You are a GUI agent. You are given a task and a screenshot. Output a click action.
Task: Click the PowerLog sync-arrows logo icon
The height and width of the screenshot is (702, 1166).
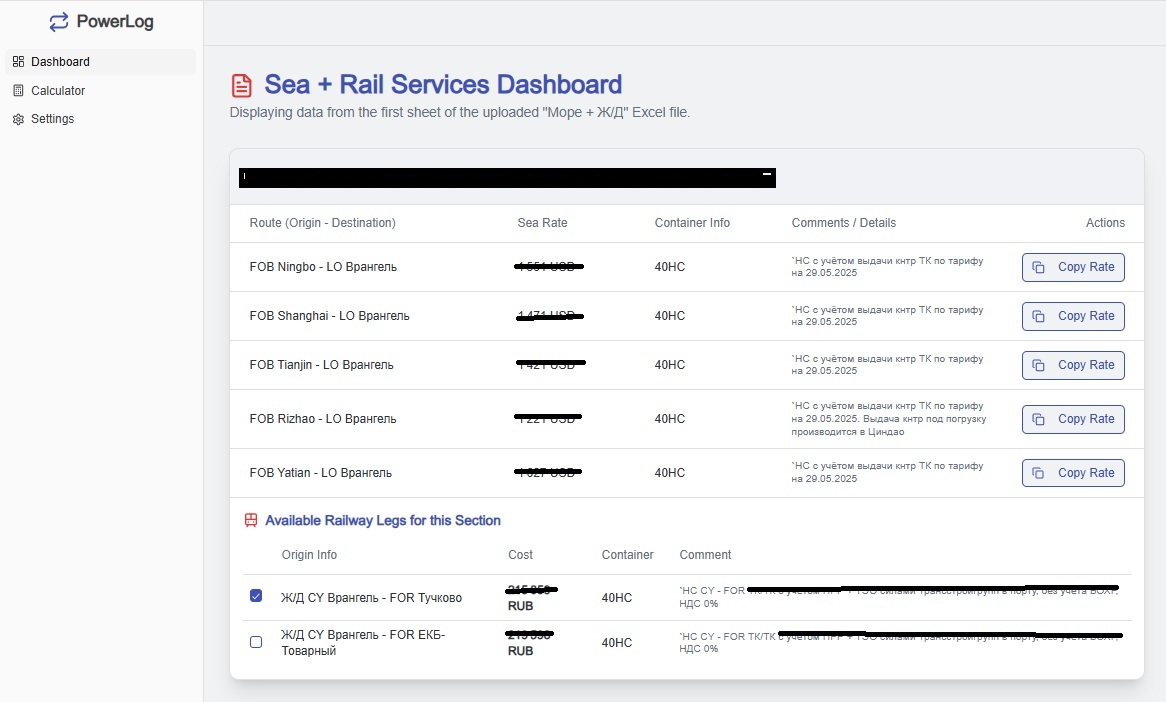[x=58, y=20]
